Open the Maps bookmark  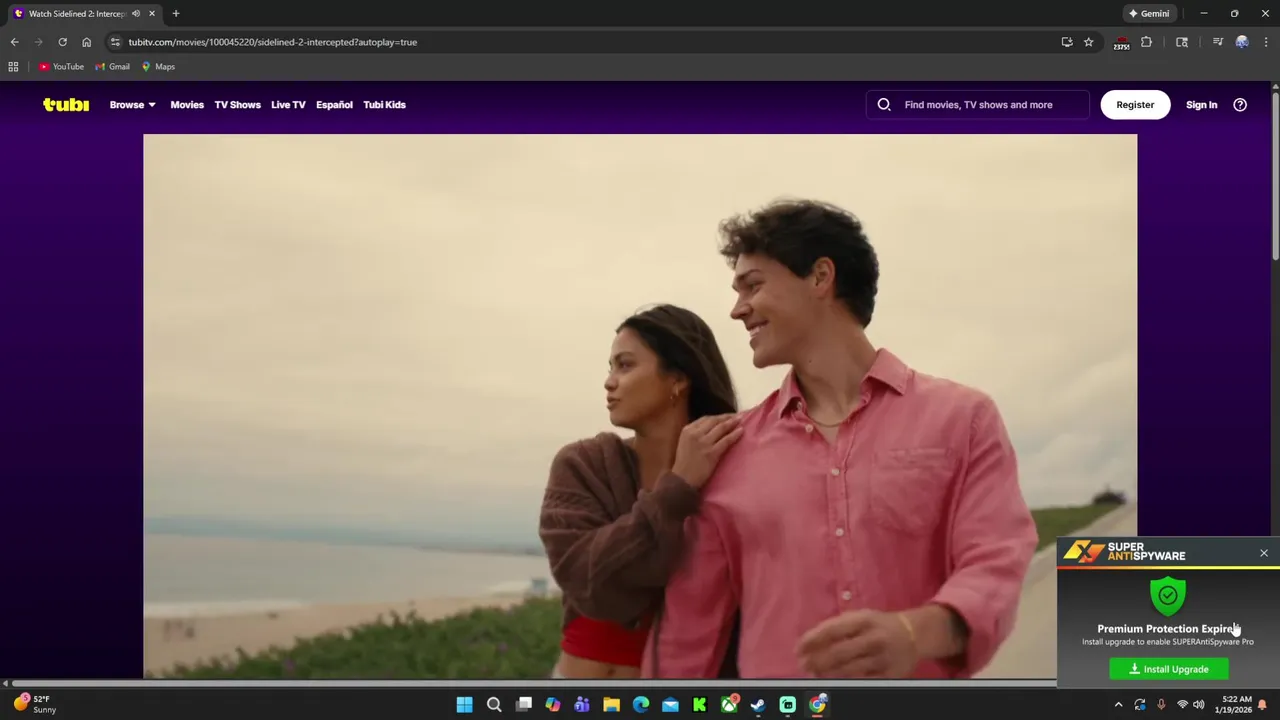(x=158, y=67)
